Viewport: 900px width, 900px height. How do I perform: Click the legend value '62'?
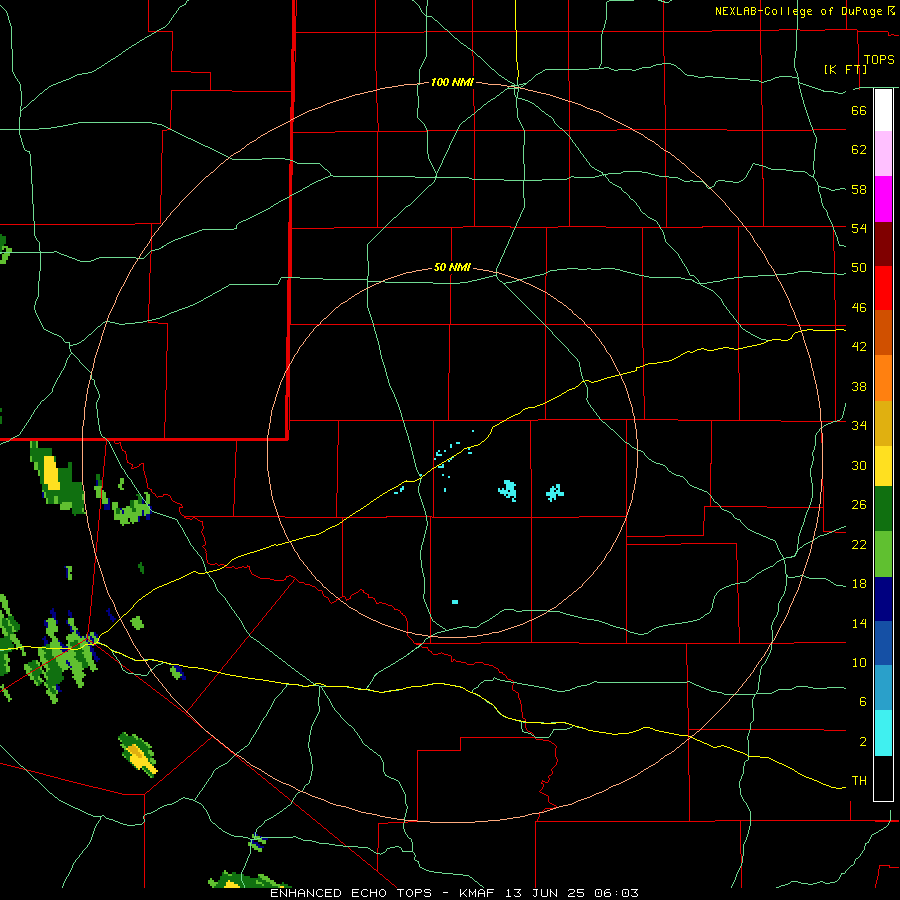[859, 150]
